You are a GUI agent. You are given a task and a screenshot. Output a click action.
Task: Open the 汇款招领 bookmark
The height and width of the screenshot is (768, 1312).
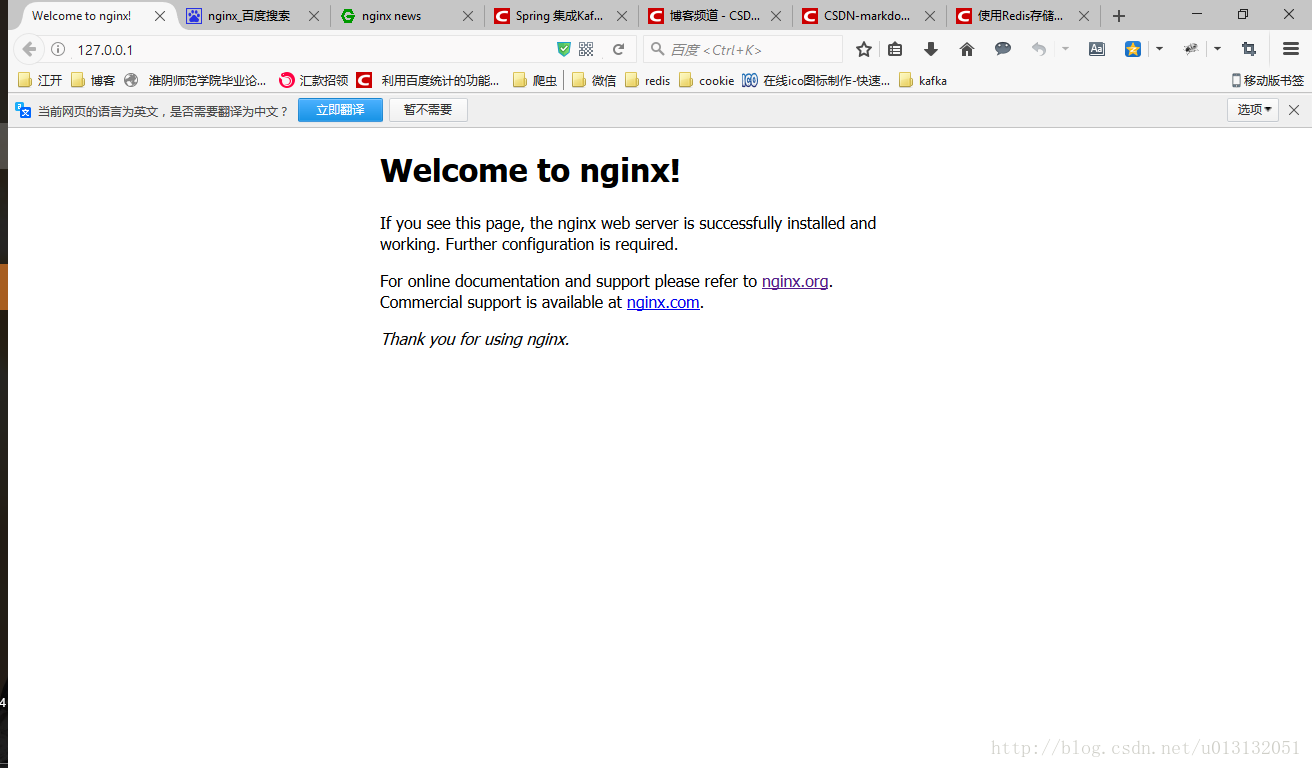tap(313, 81)
